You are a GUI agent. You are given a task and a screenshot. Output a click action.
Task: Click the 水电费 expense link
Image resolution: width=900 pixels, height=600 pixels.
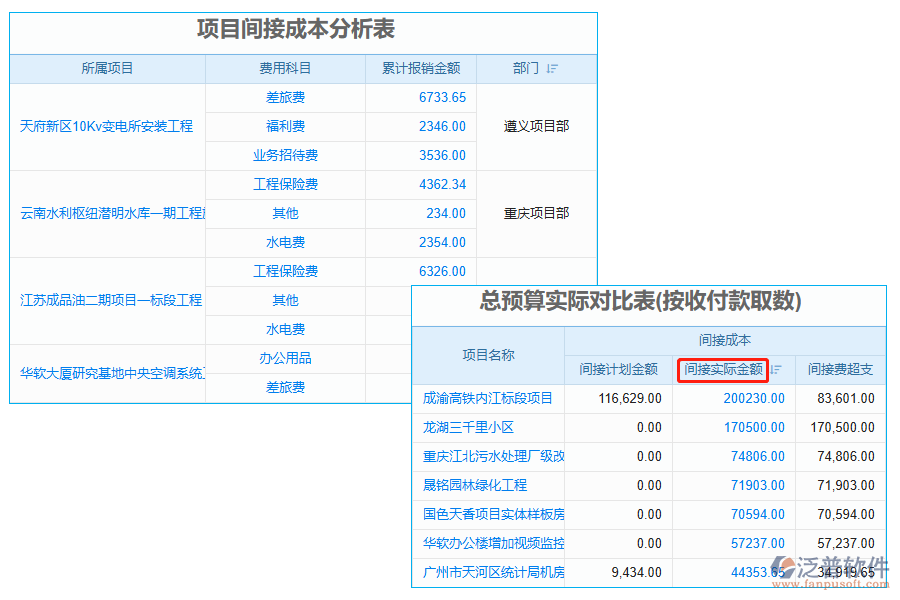(x=287, y=242)
